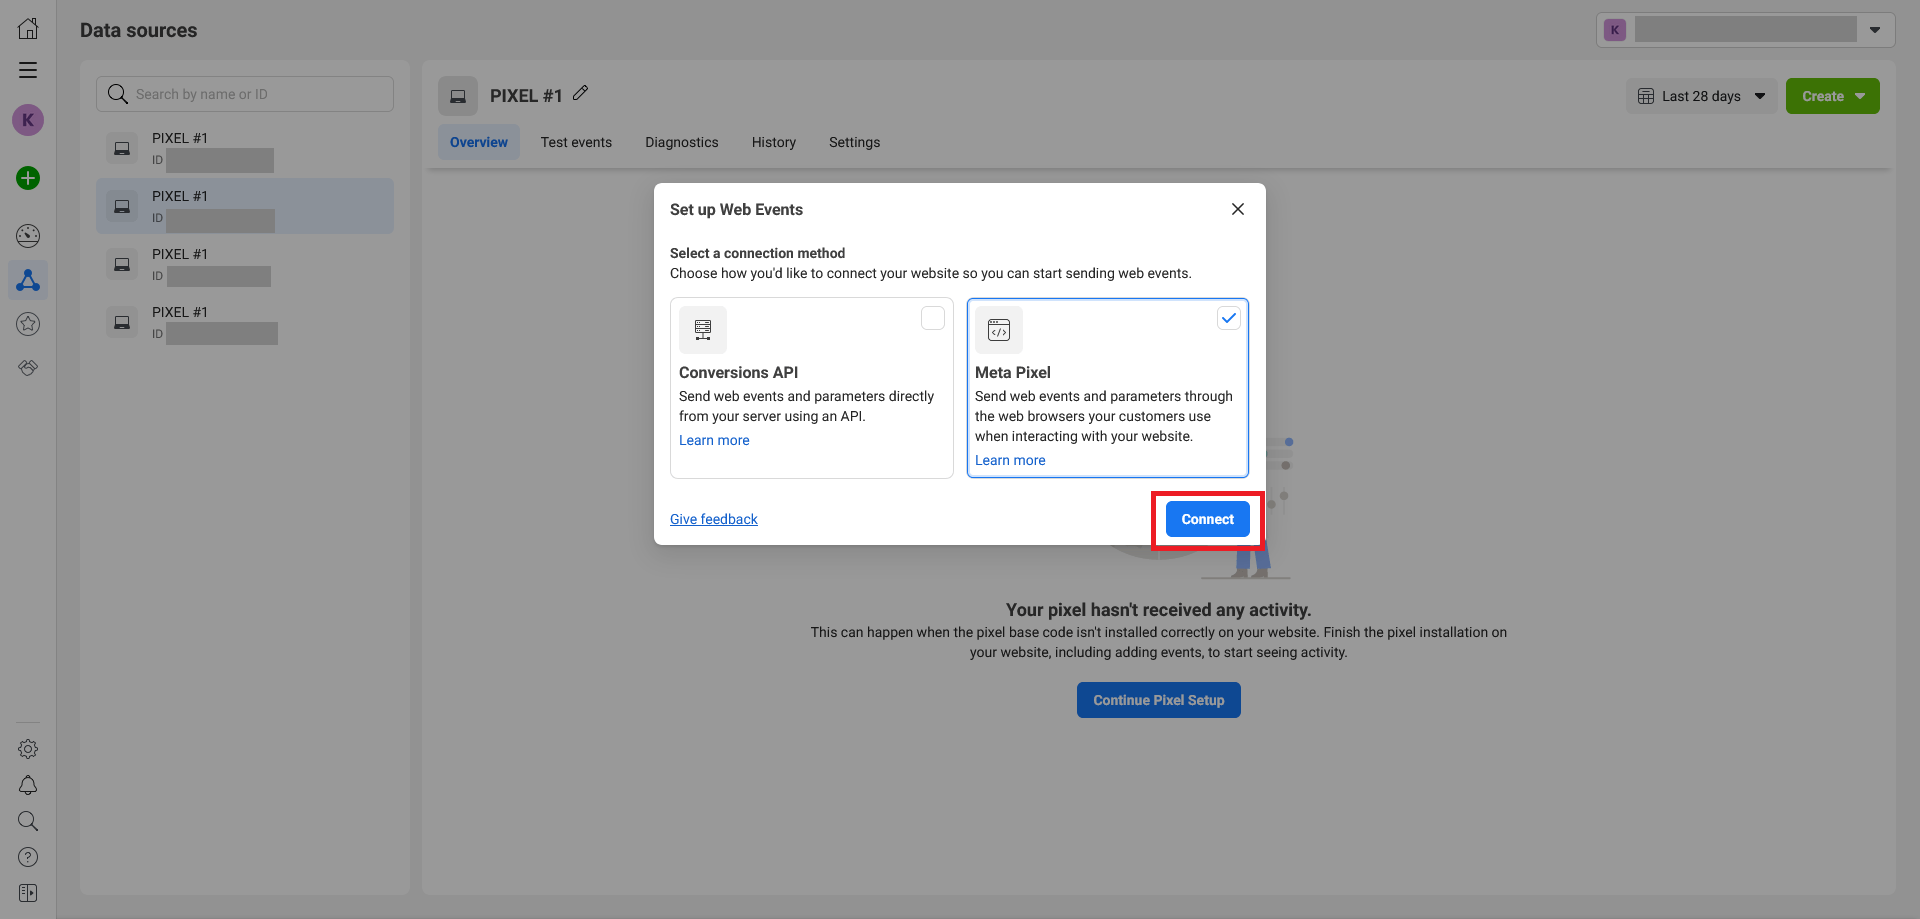The height and width of the screenshot is (919, 1920).
Task: Open the Last 28 days date picker
Action: click(1700, 95)
